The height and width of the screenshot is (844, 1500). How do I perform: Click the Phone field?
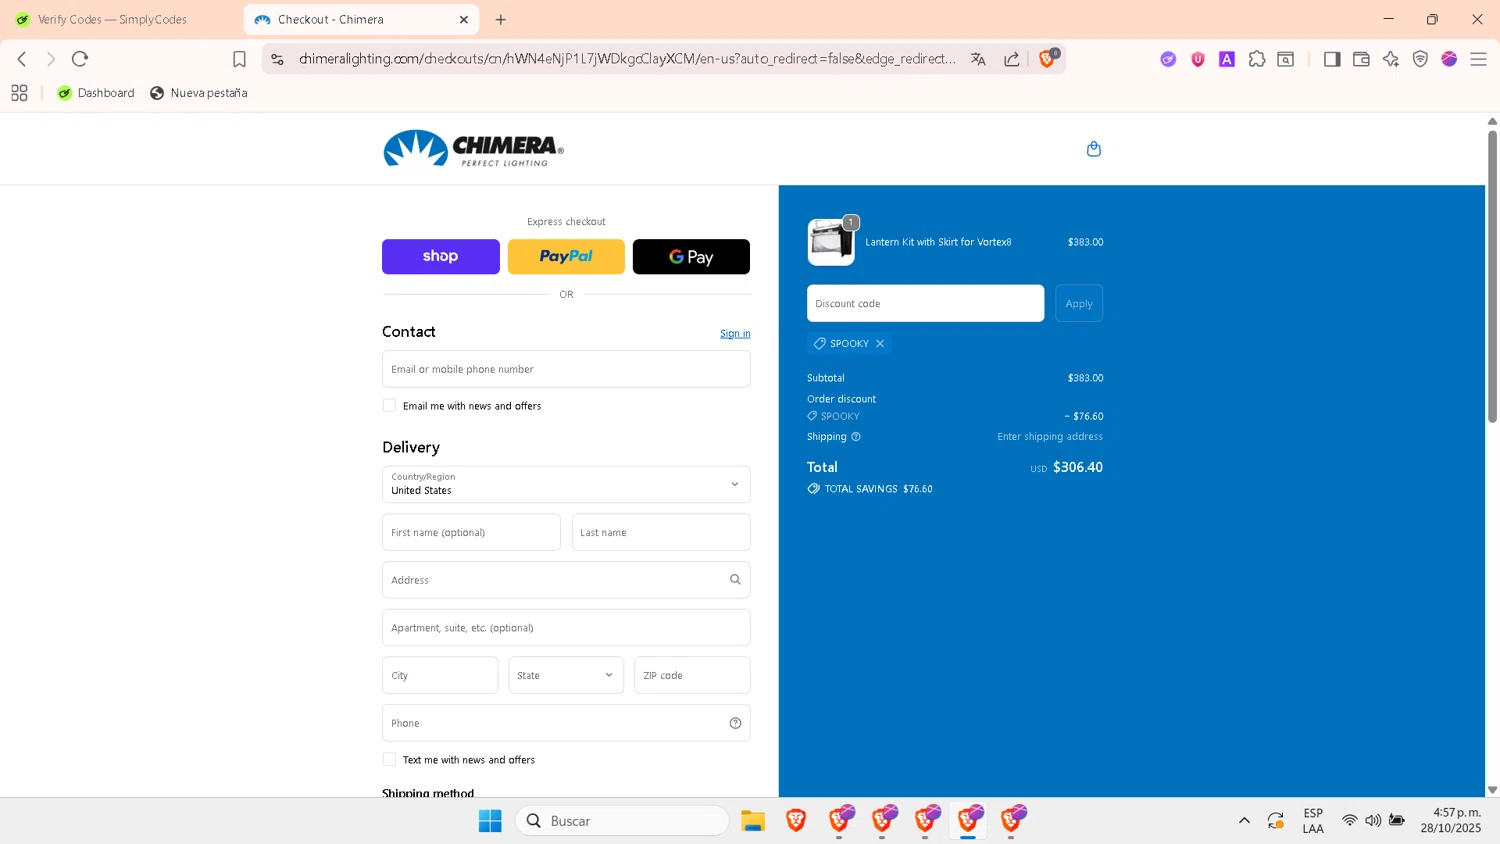tap(566, 723)
